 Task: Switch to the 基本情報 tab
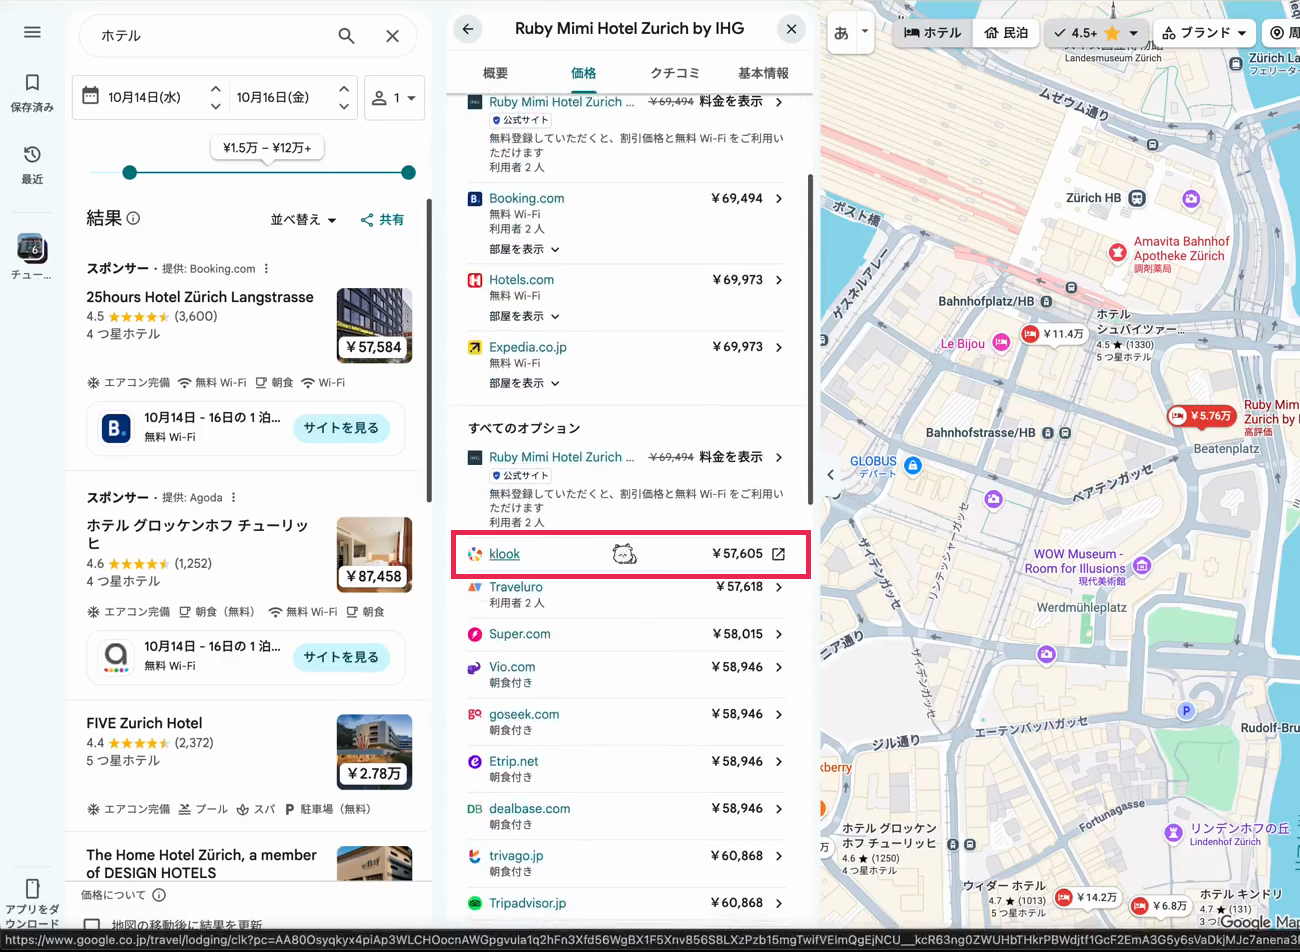763,73
